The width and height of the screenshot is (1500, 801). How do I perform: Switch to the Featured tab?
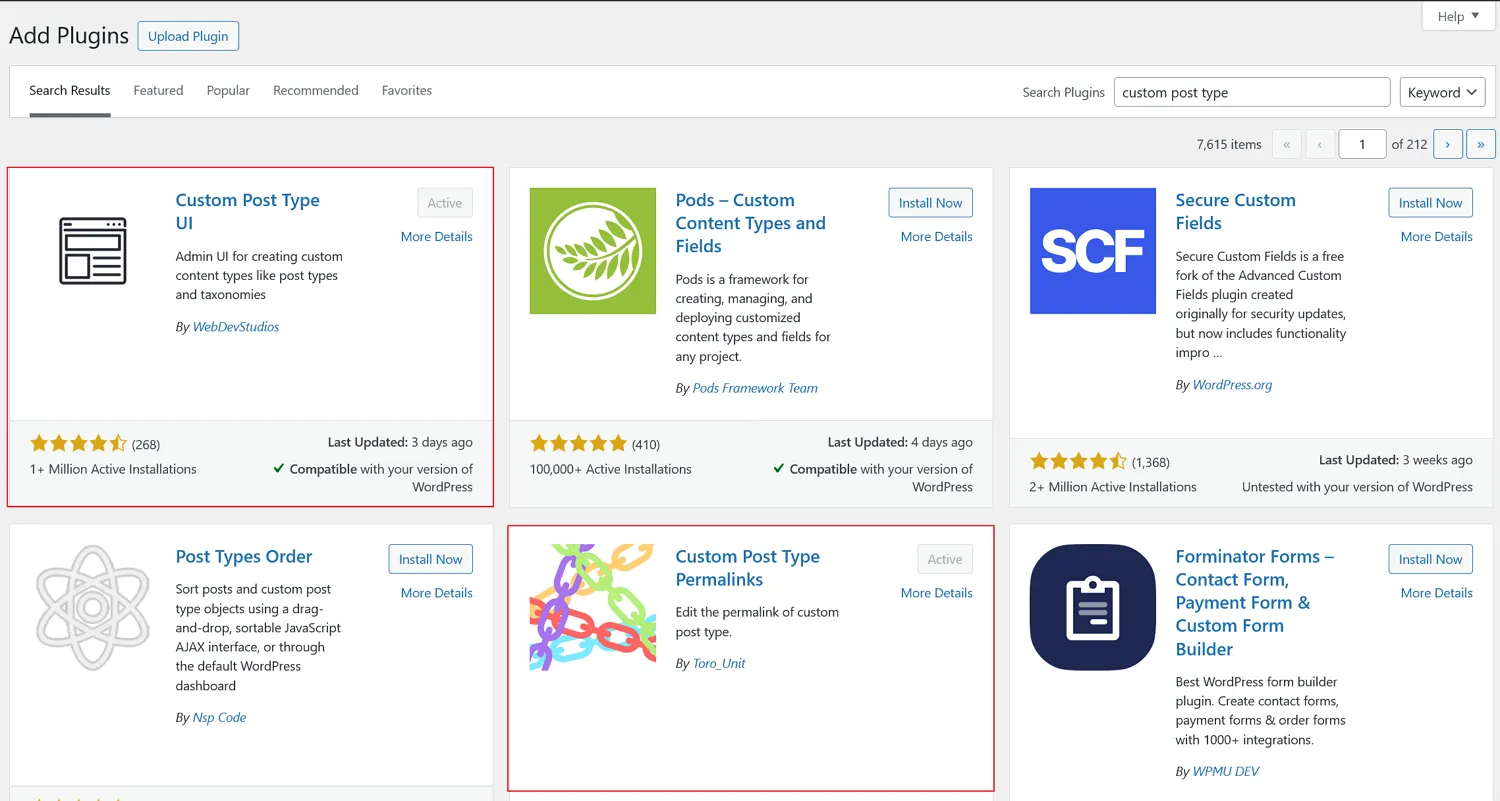pos(158,90)
